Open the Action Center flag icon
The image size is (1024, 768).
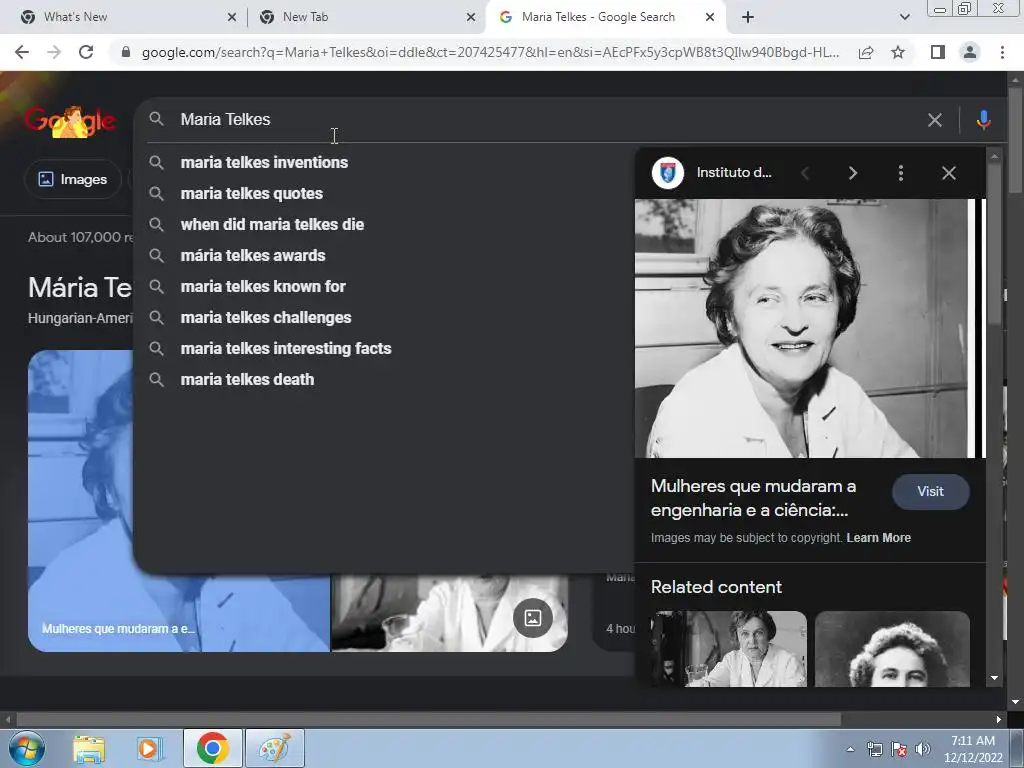tap(899, 749)
